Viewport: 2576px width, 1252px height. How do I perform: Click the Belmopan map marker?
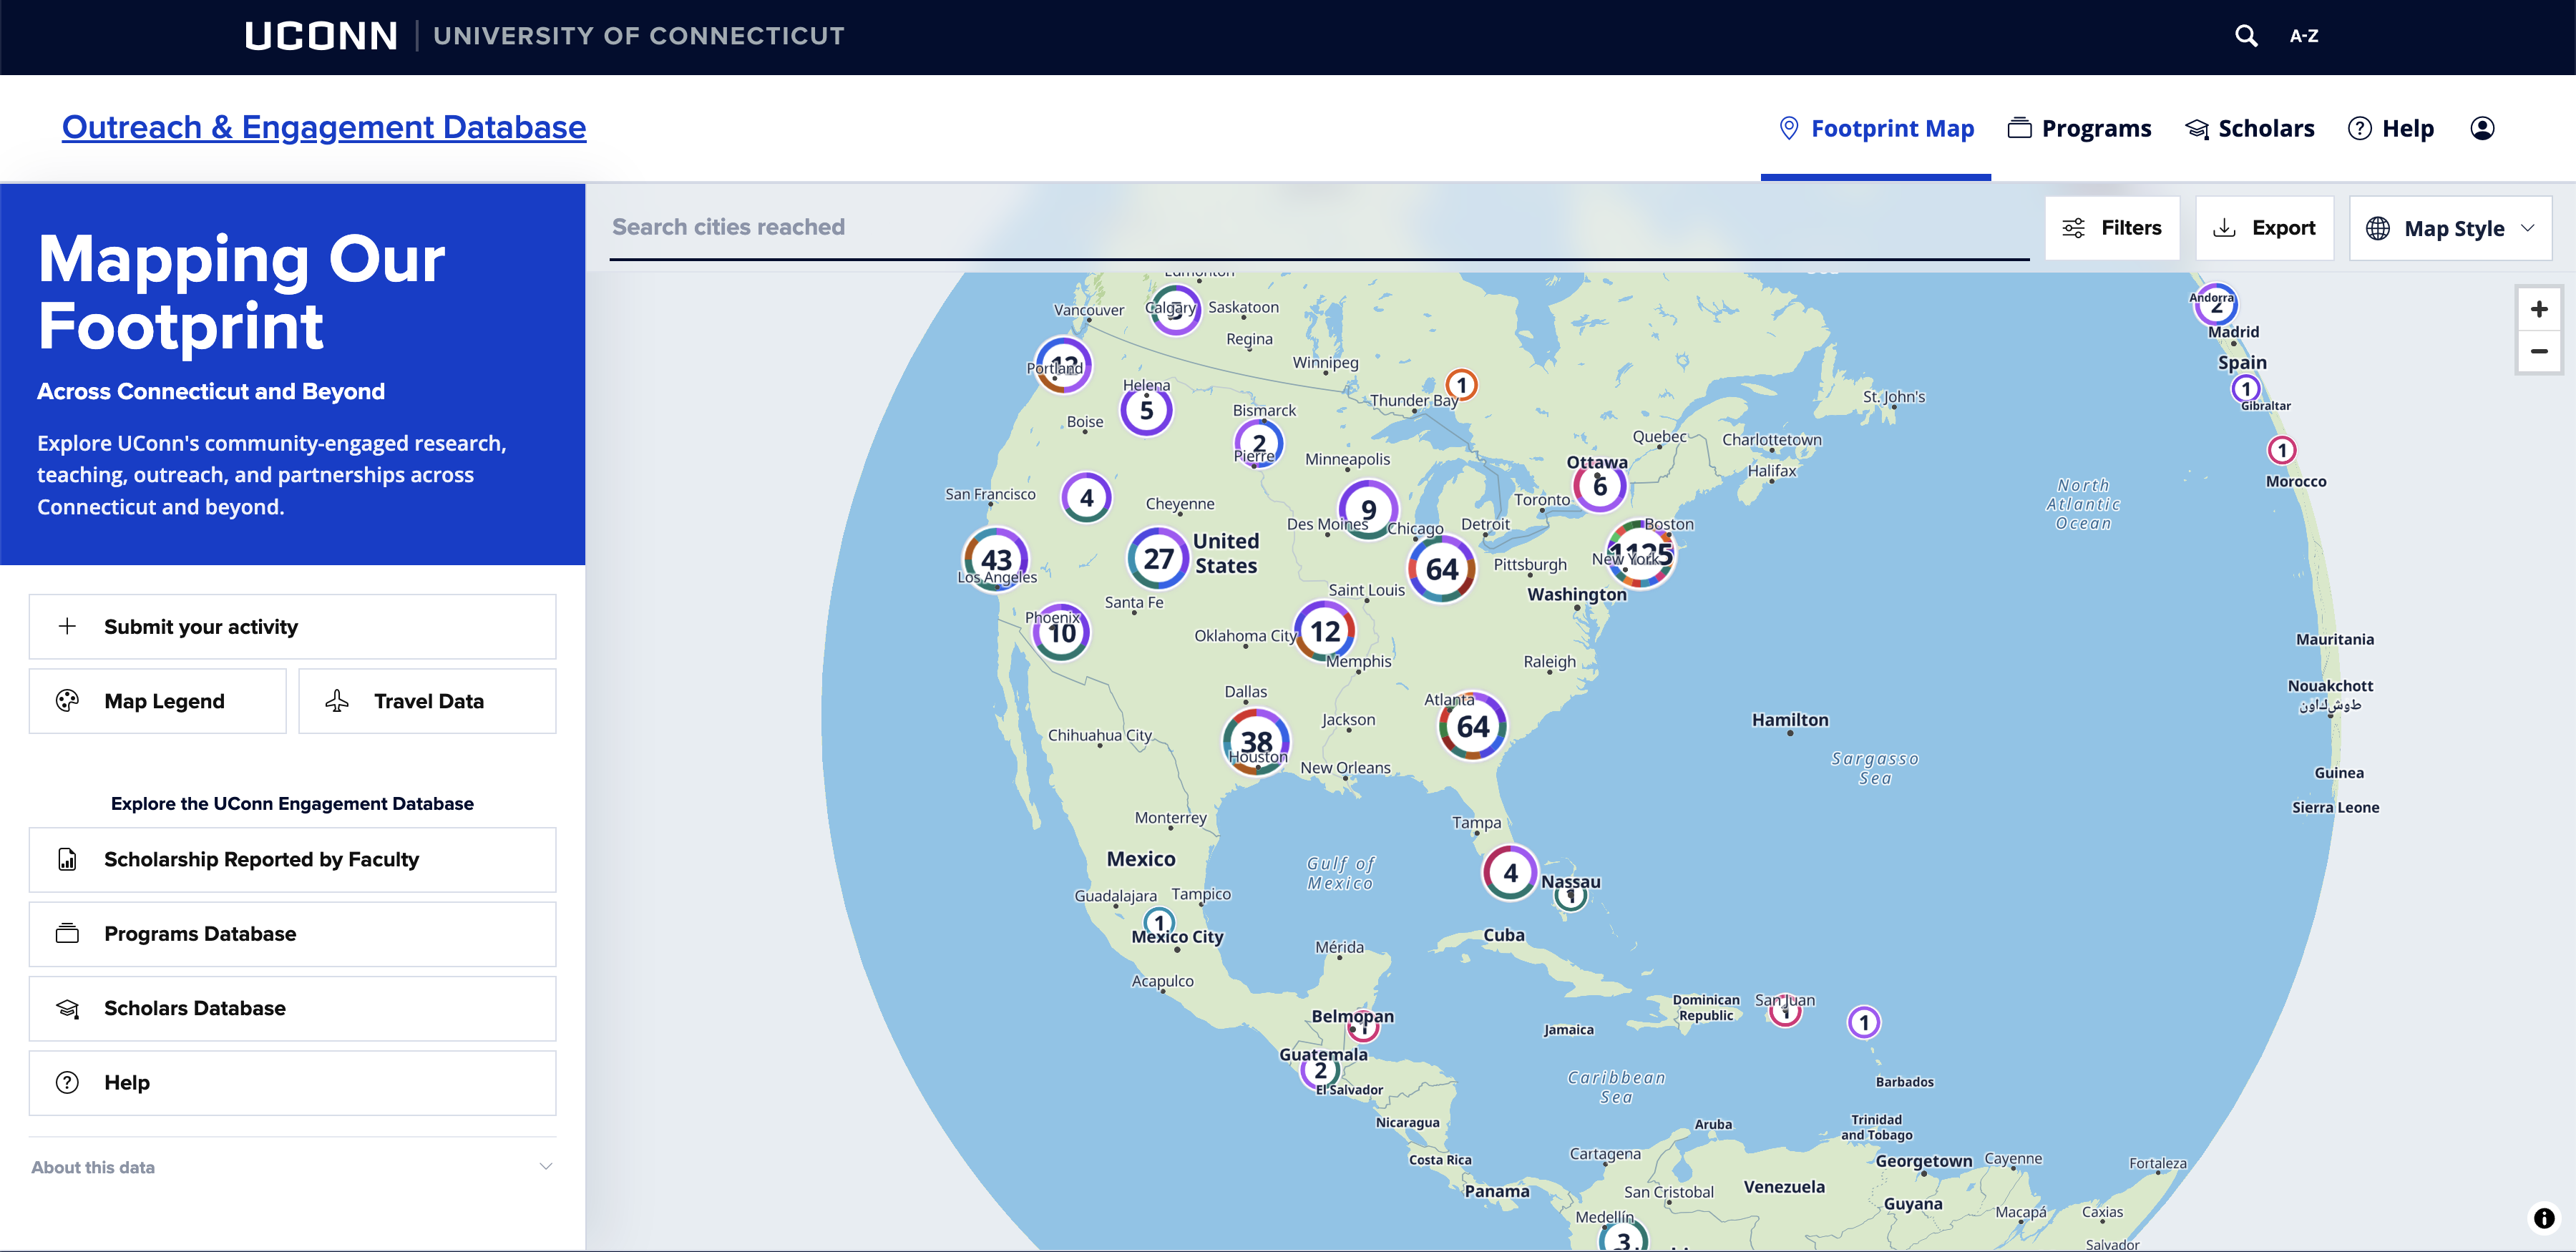(1363, 1027)
